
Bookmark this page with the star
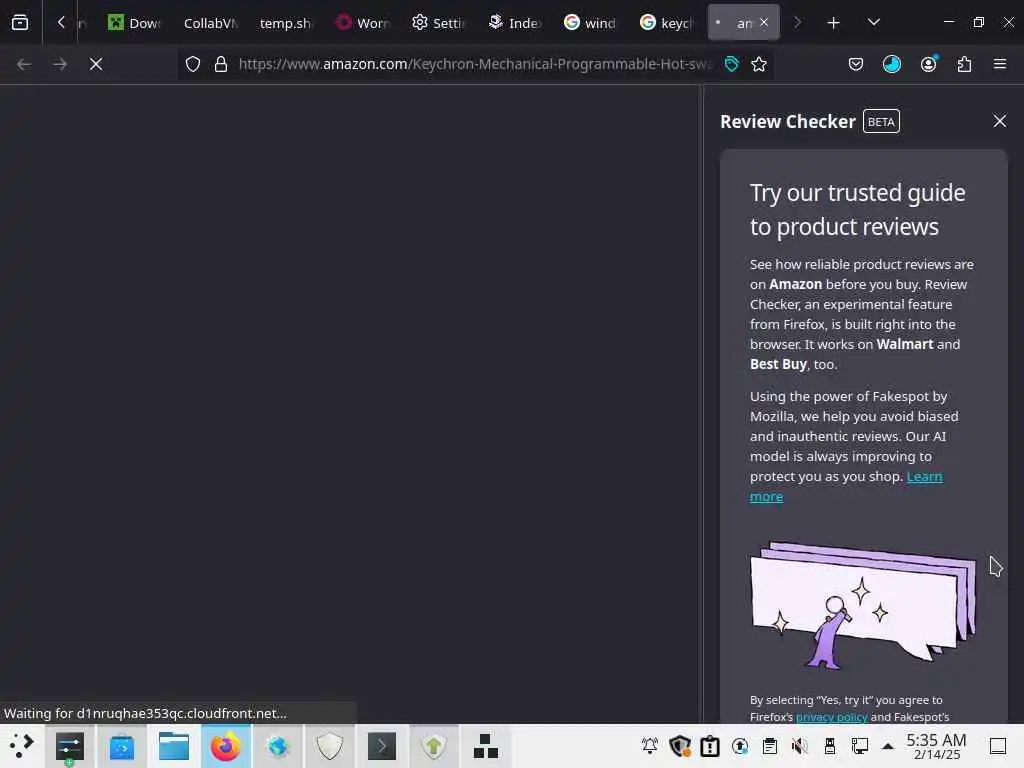(759, 64)
